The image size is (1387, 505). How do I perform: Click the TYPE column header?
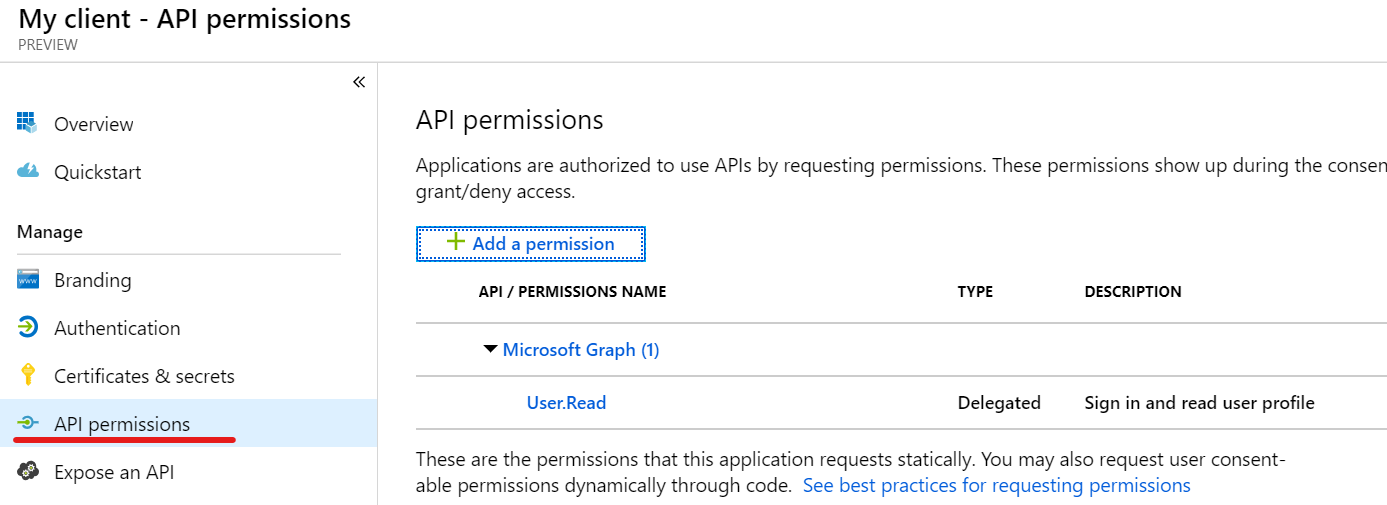pyautogui.click(x=975, y=292)
